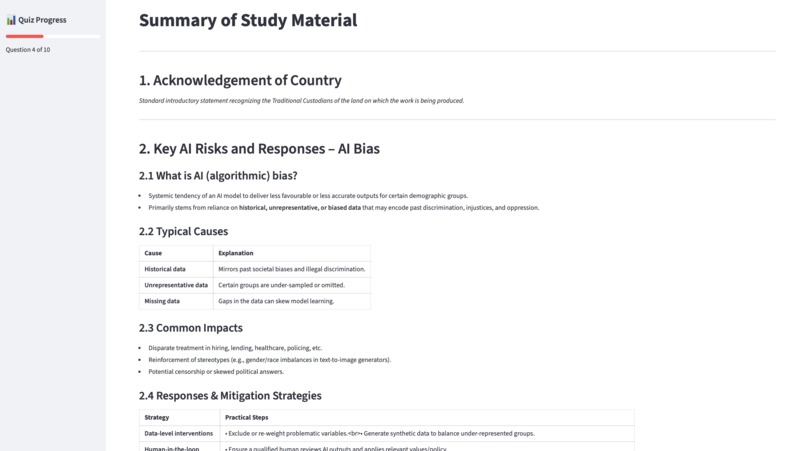Click the '2.2 Typical Causes' subheading

[x=184, y=231]
